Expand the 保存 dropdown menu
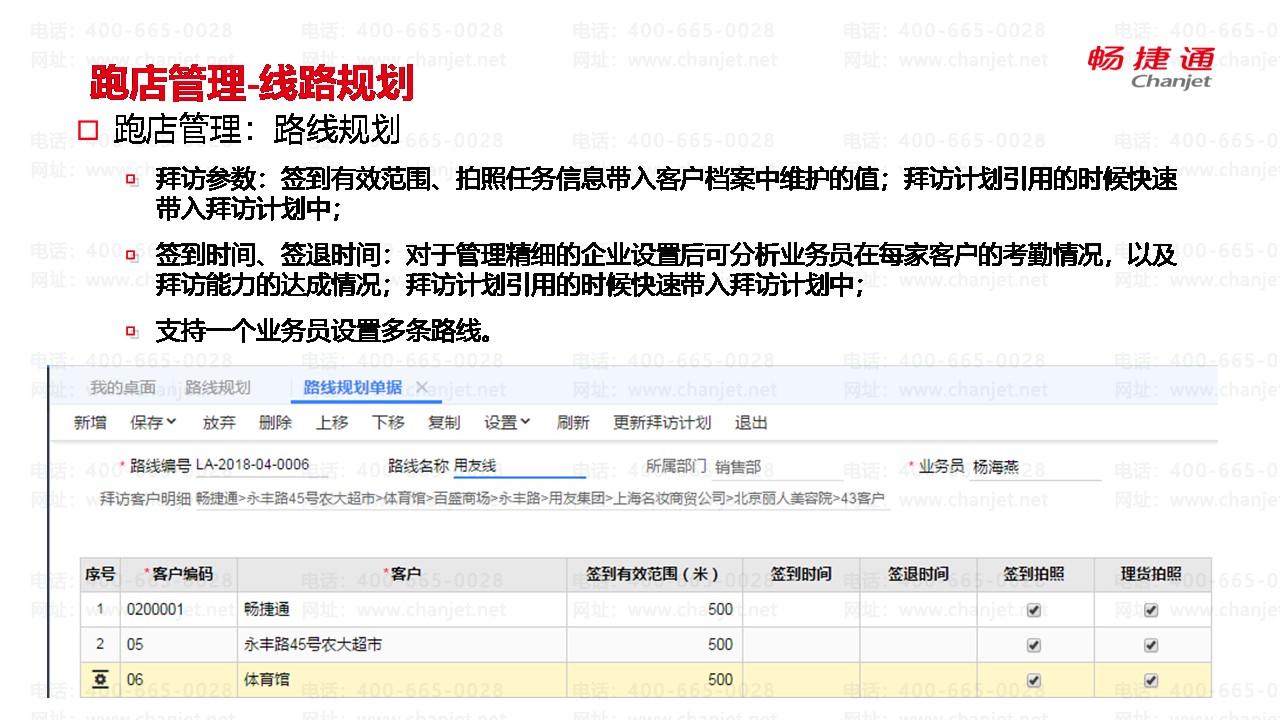1280x720 pixels. (153, 423)
